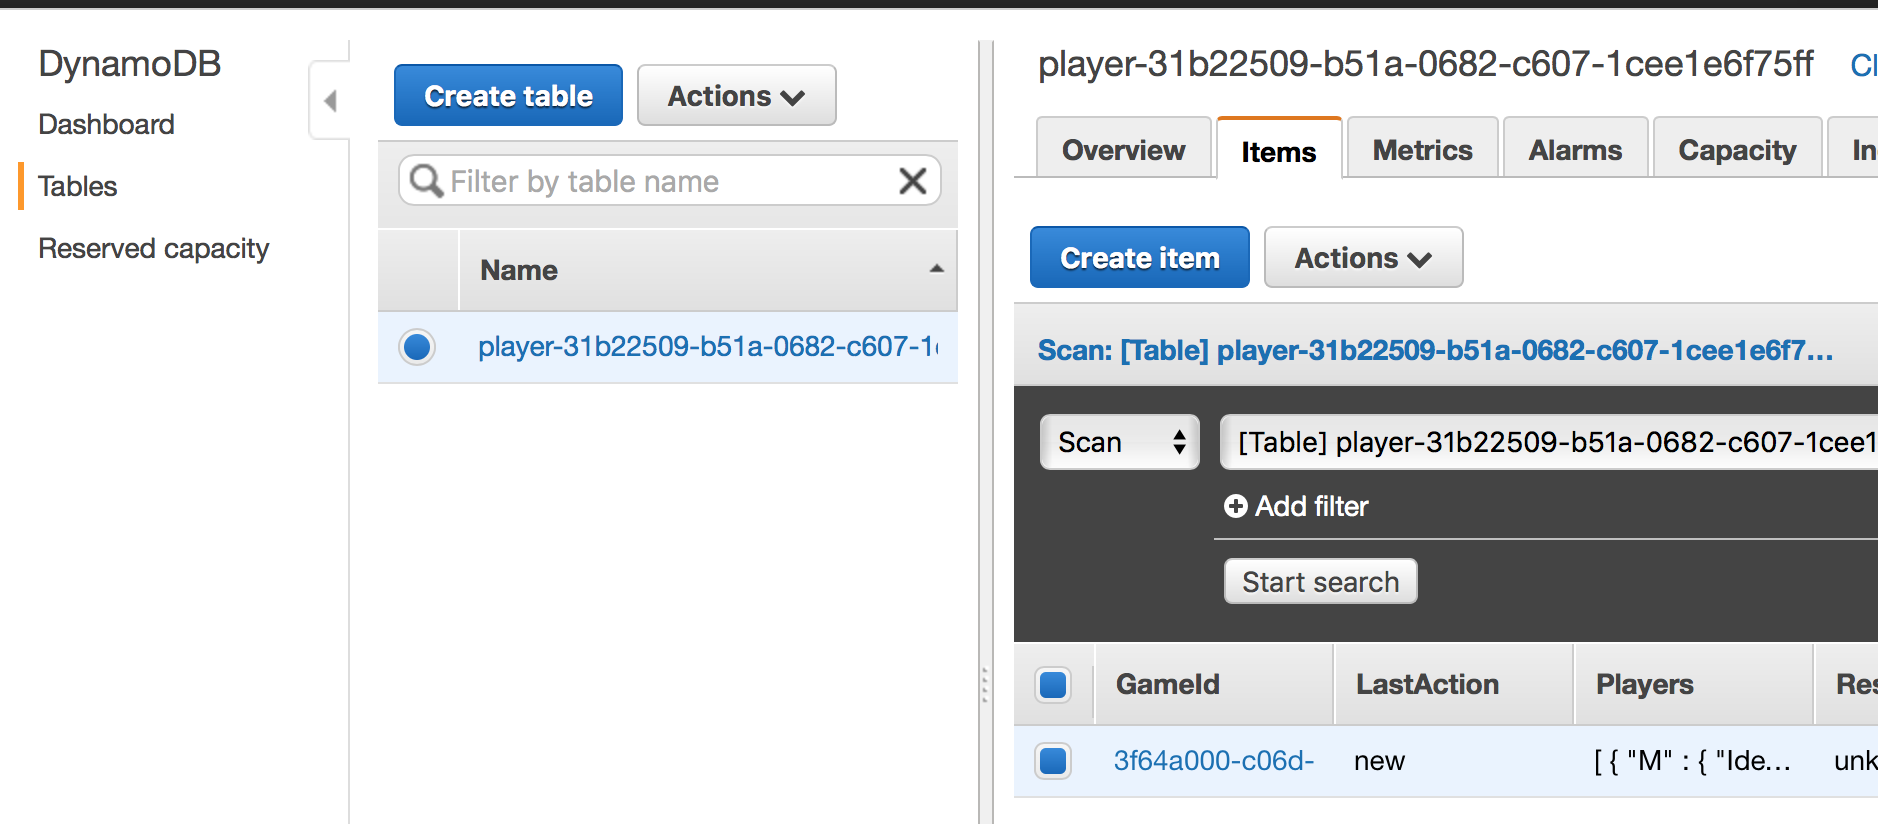Image resolution: width=1878 pixels, height=824 pixels.
Task: Click the DynamoDB heading in the sidebar
Action: 129,64
